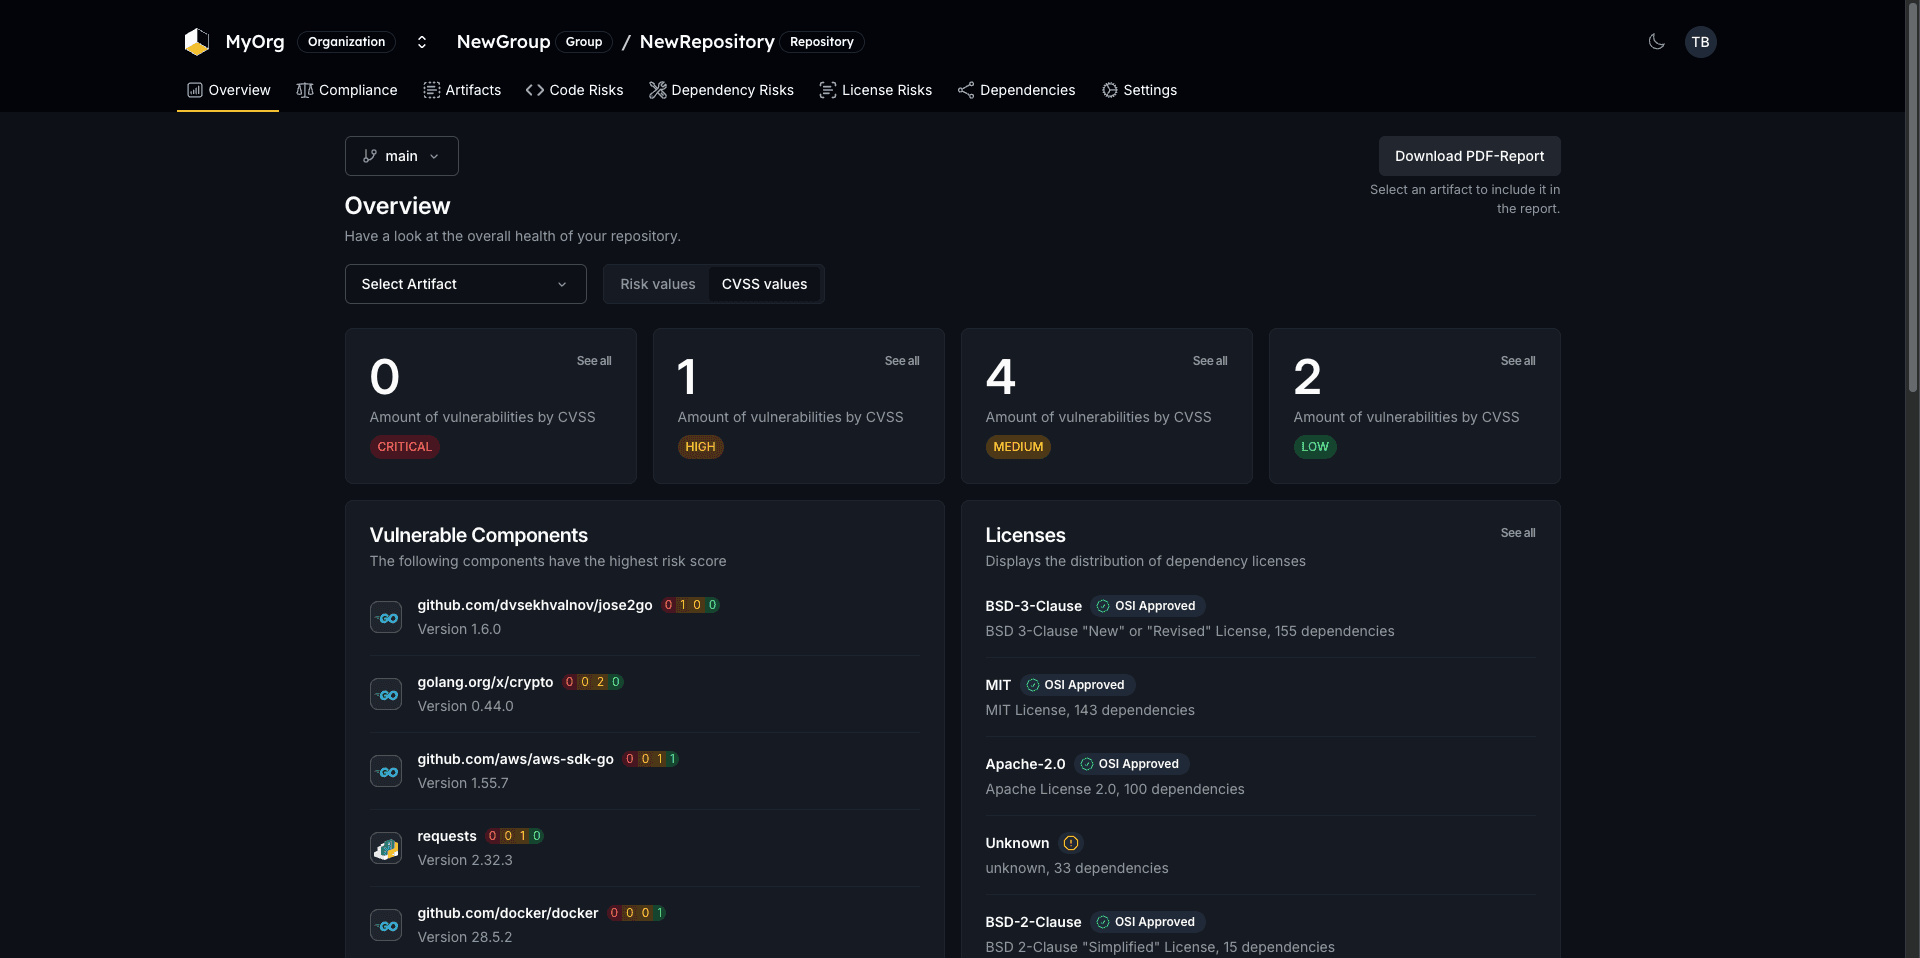Click the Dependency Risks broken-link icon

[x=660, y=90]
